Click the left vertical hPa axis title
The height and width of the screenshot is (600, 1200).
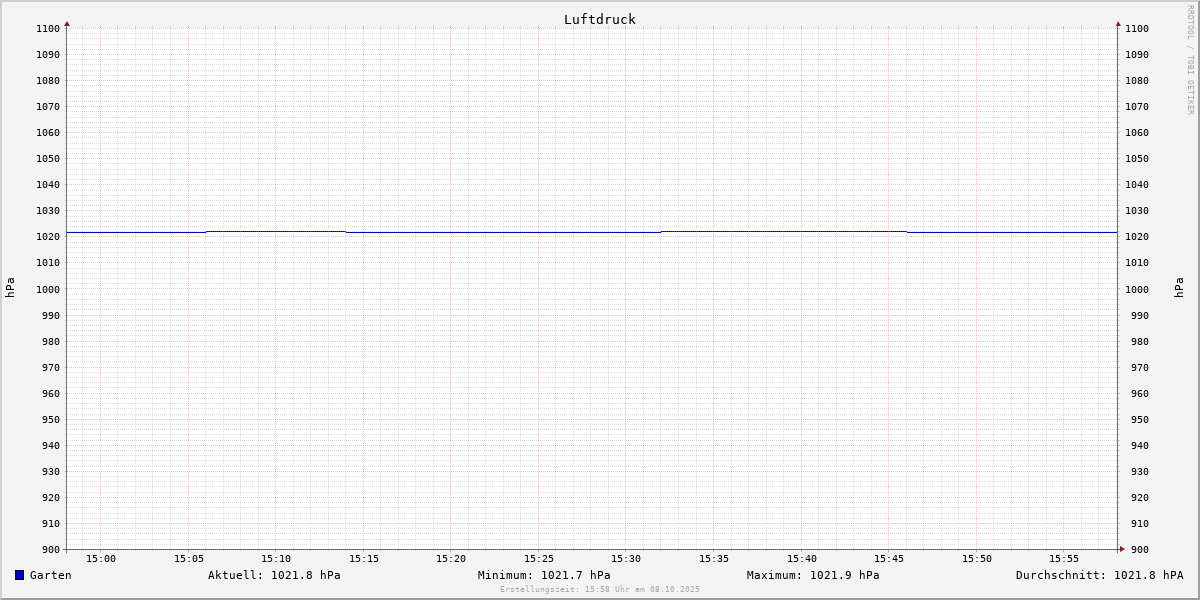pos(10,287)
